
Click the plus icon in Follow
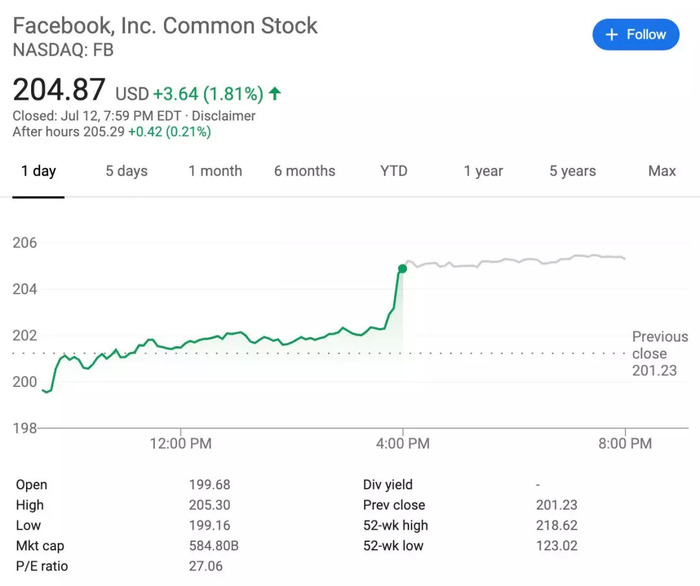click(x=612, y=34)
